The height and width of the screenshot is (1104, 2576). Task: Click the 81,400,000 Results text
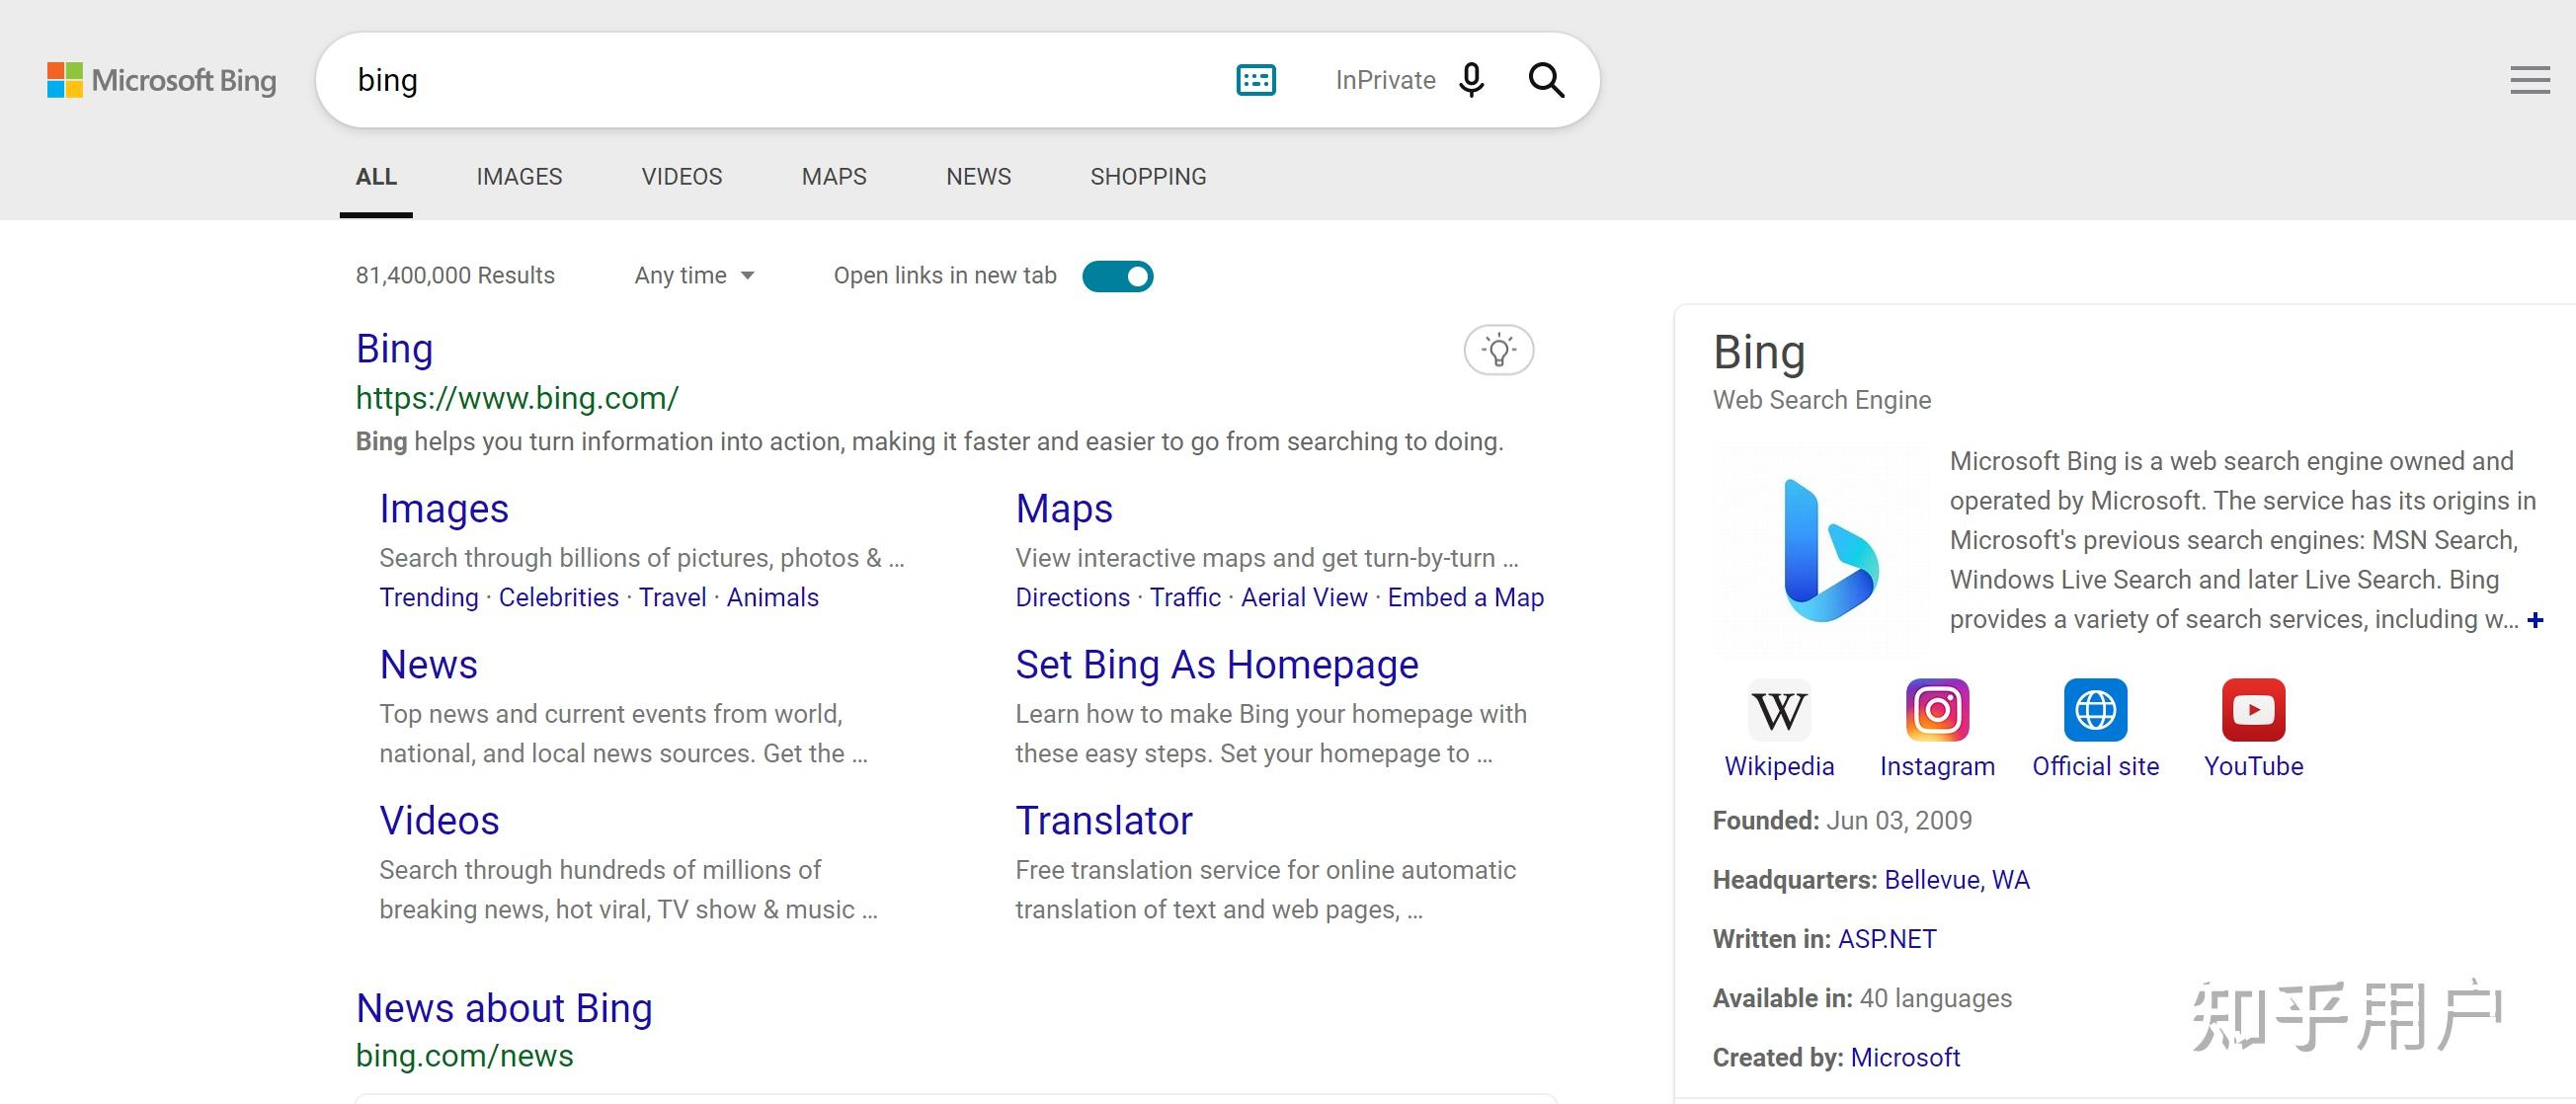pyautogui.click(x=455, y=276)
